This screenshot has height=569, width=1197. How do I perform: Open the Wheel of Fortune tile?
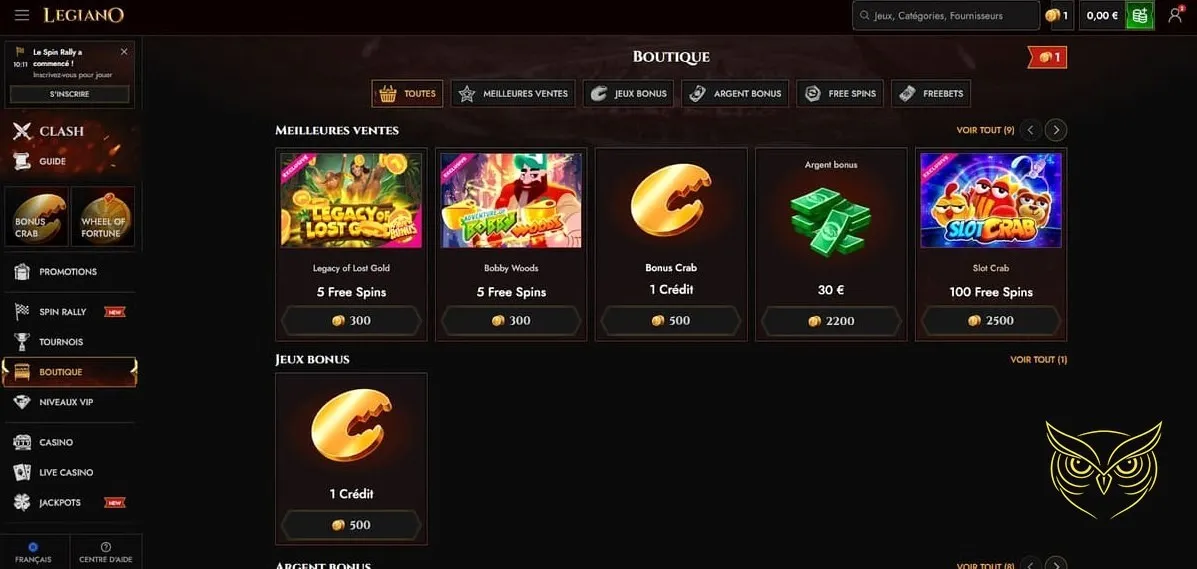tap(102, 217)
